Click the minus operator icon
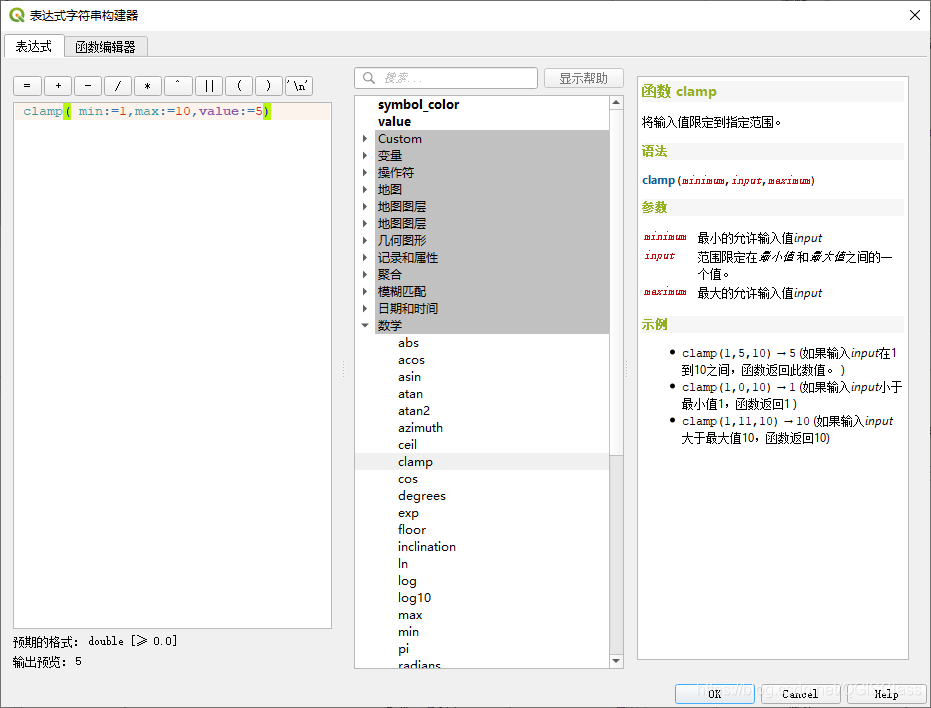 point(88,85)
